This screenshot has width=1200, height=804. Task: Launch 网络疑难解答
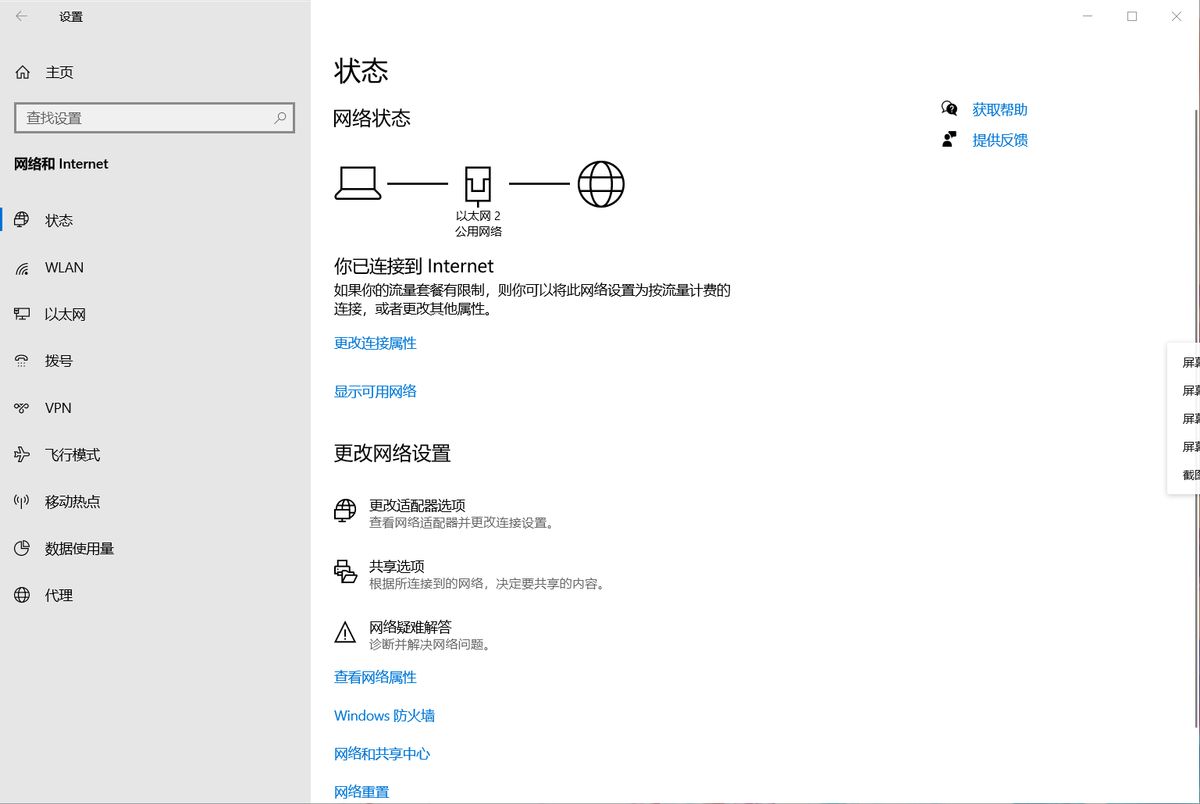pyautogui.click(x=410, y=627)
